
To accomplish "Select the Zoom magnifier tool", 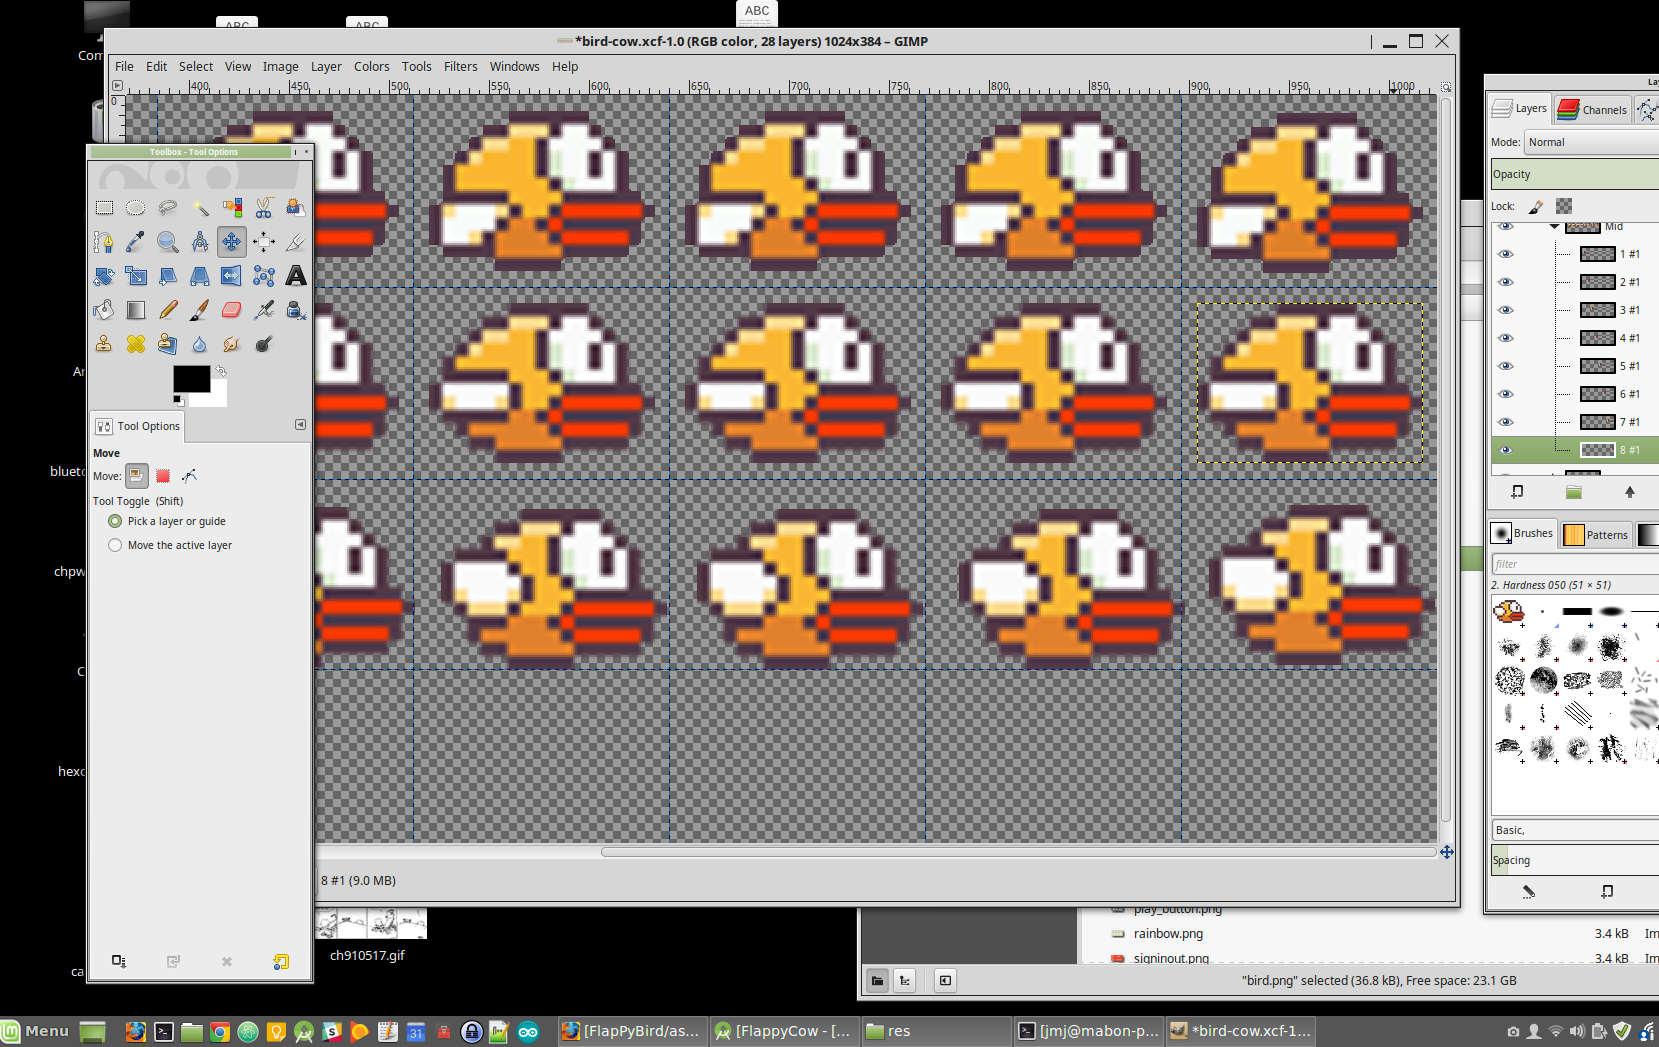I will coord(168,241).
